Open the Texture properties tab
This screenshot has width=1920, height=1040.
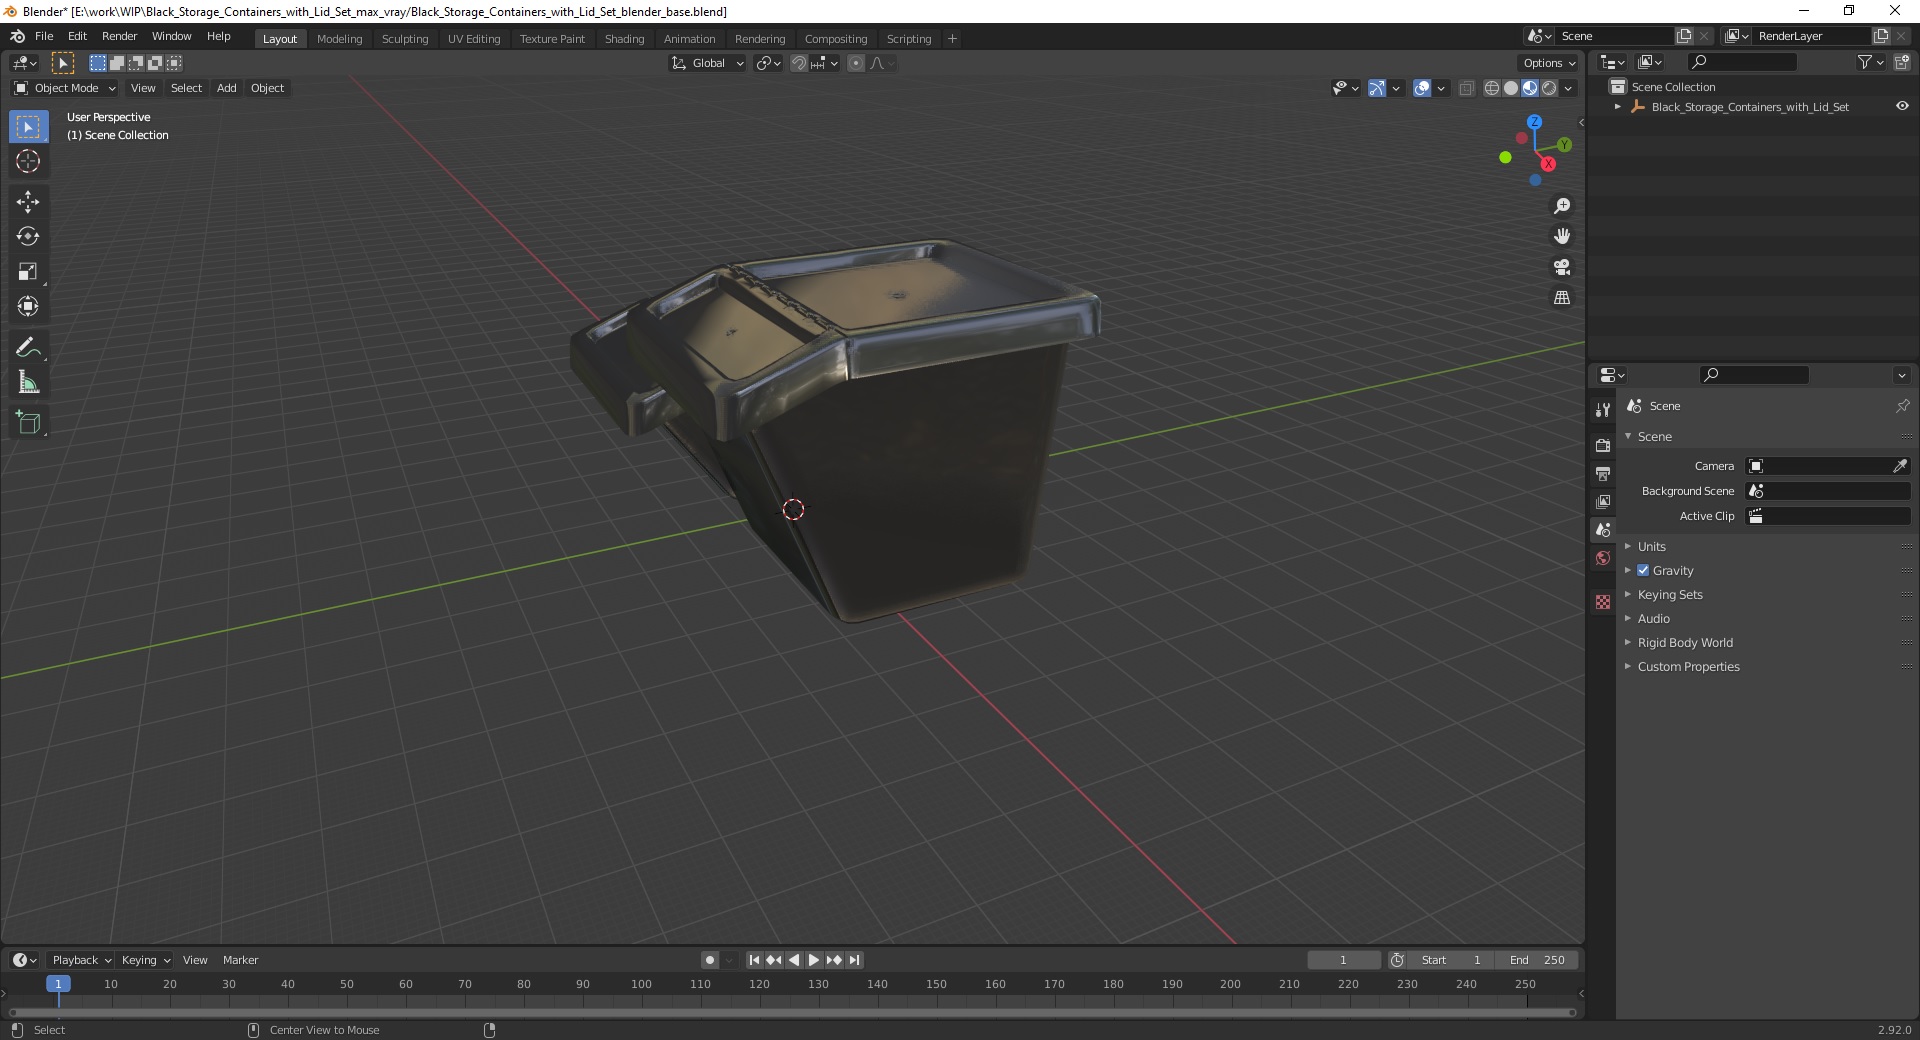[1603, 602]
